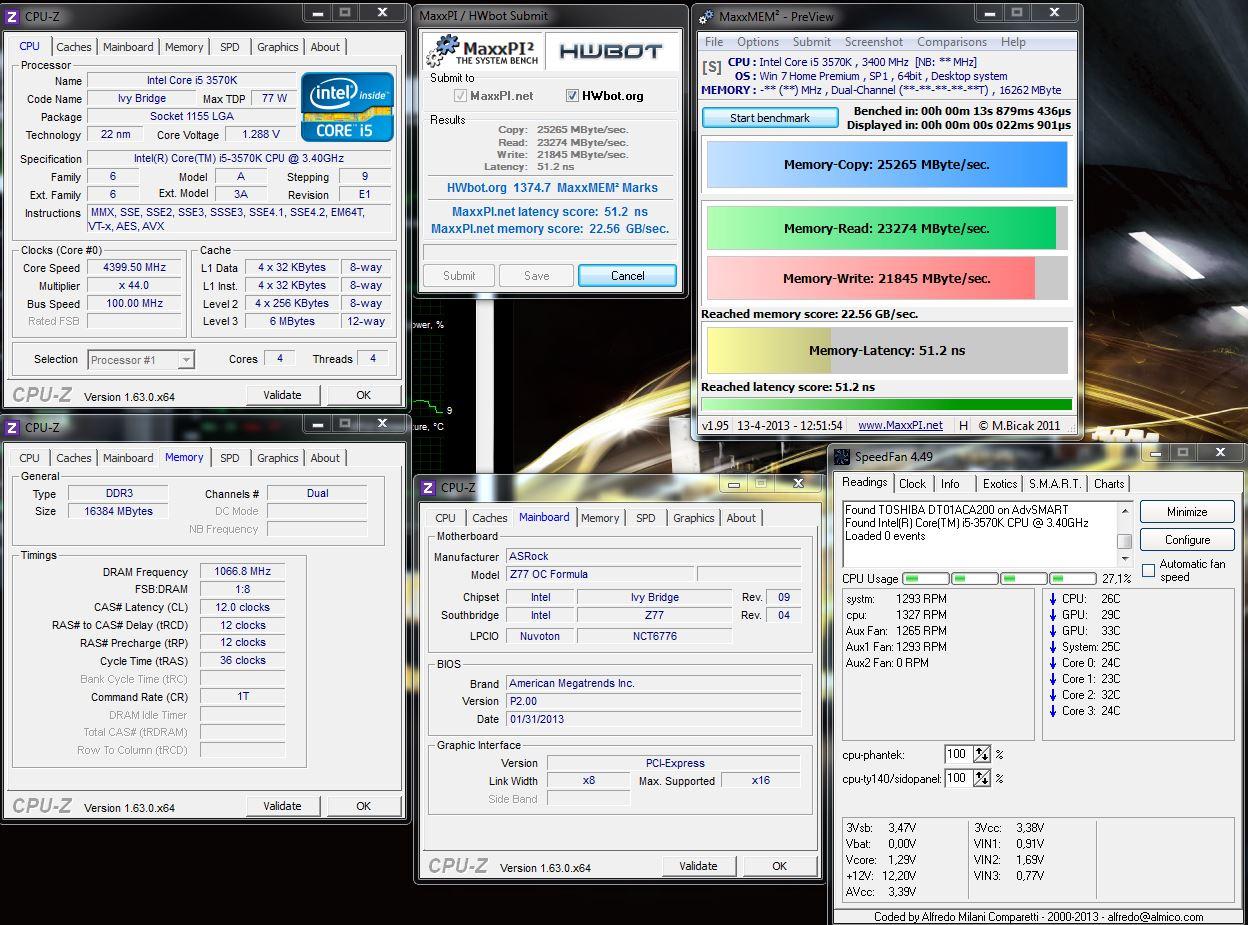
Task: Click Core Speed value 4399.50 MHz
Action: tap(135, 268)
